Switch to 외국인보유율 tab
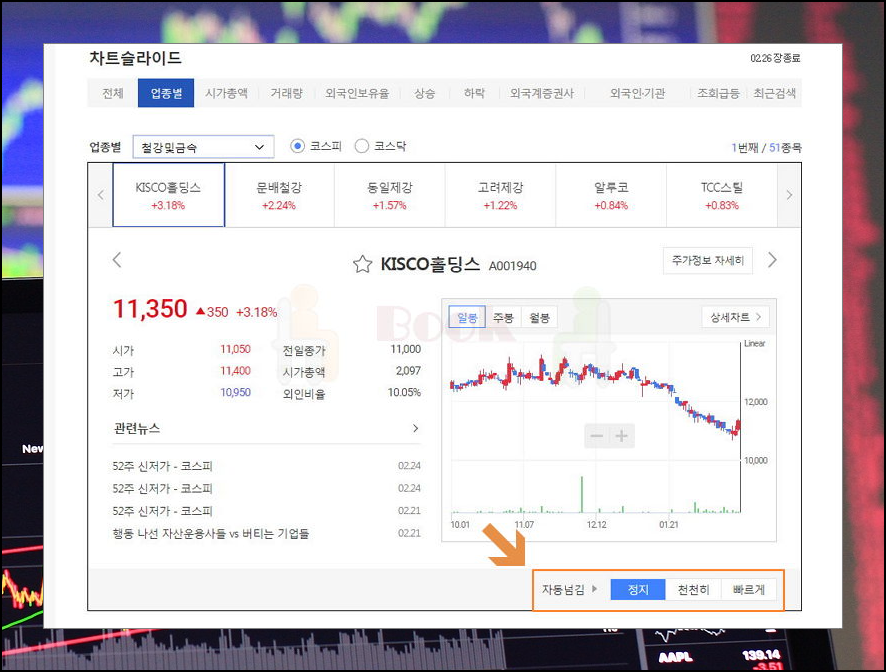 coord(357,93)
